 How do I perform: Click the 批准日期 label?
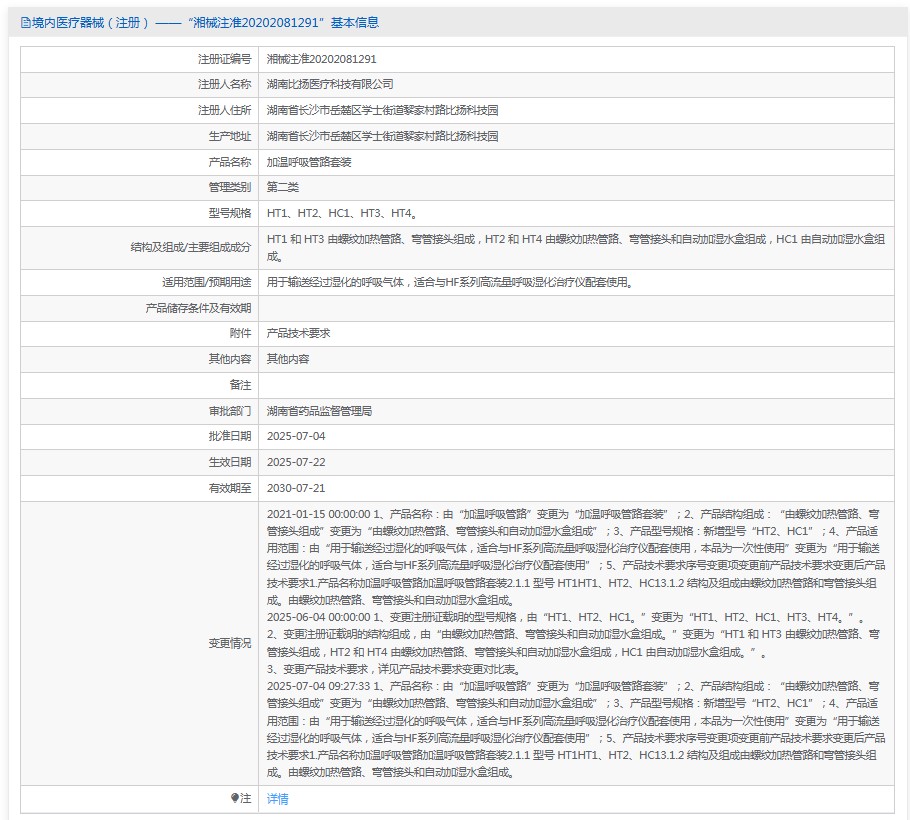(230, 436)
